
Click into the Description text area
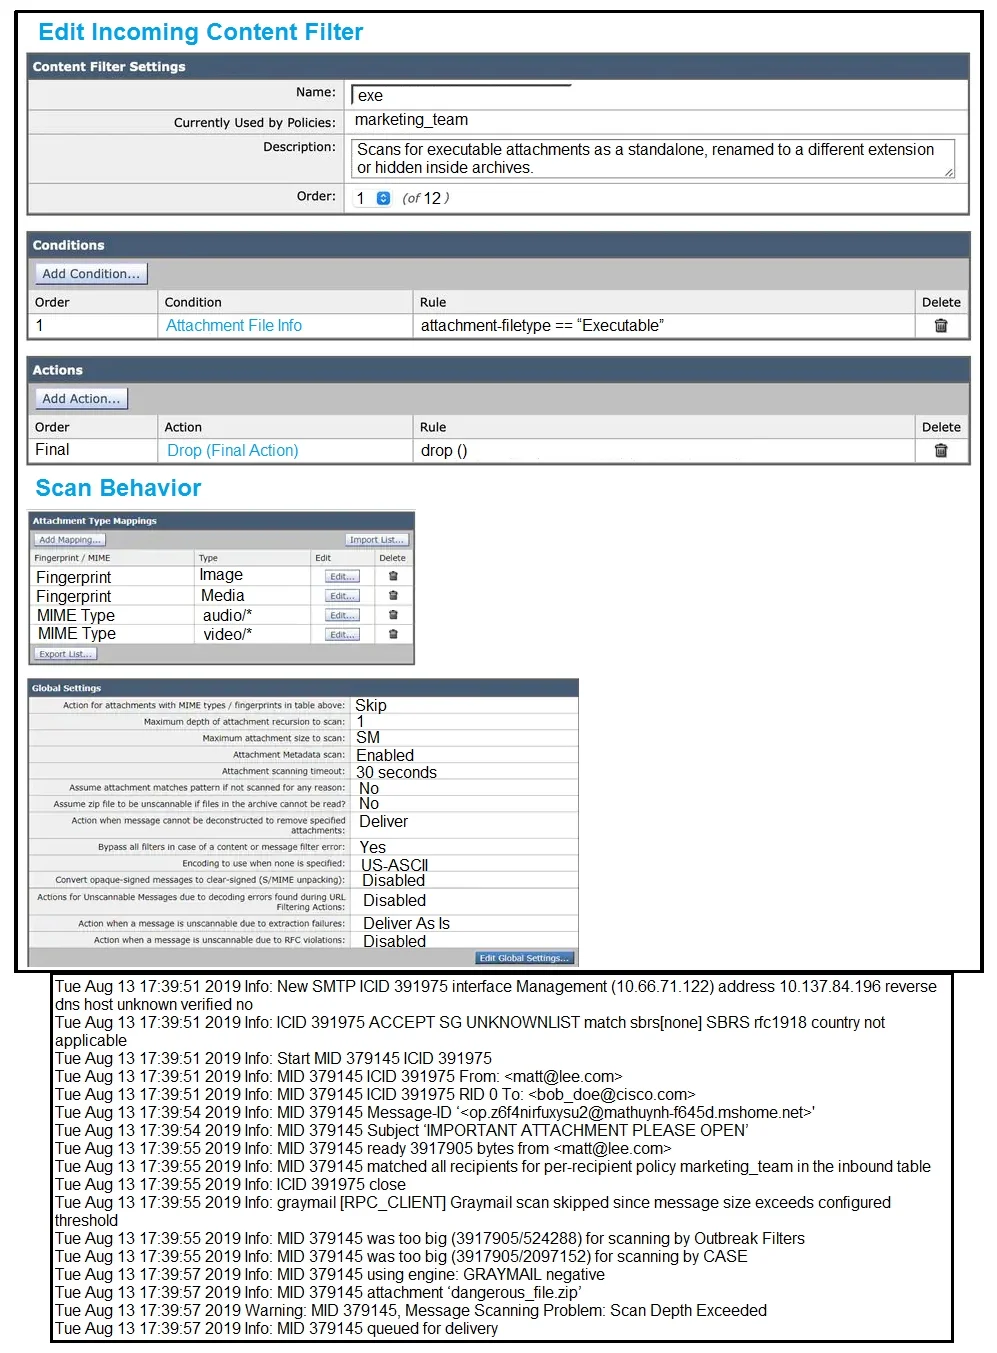coord(653,158)
